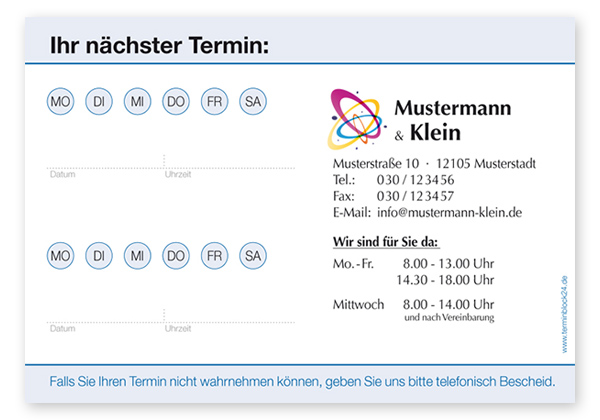Mark the DI circle in the second appointment row
The image size is (600, 420).
99,257
